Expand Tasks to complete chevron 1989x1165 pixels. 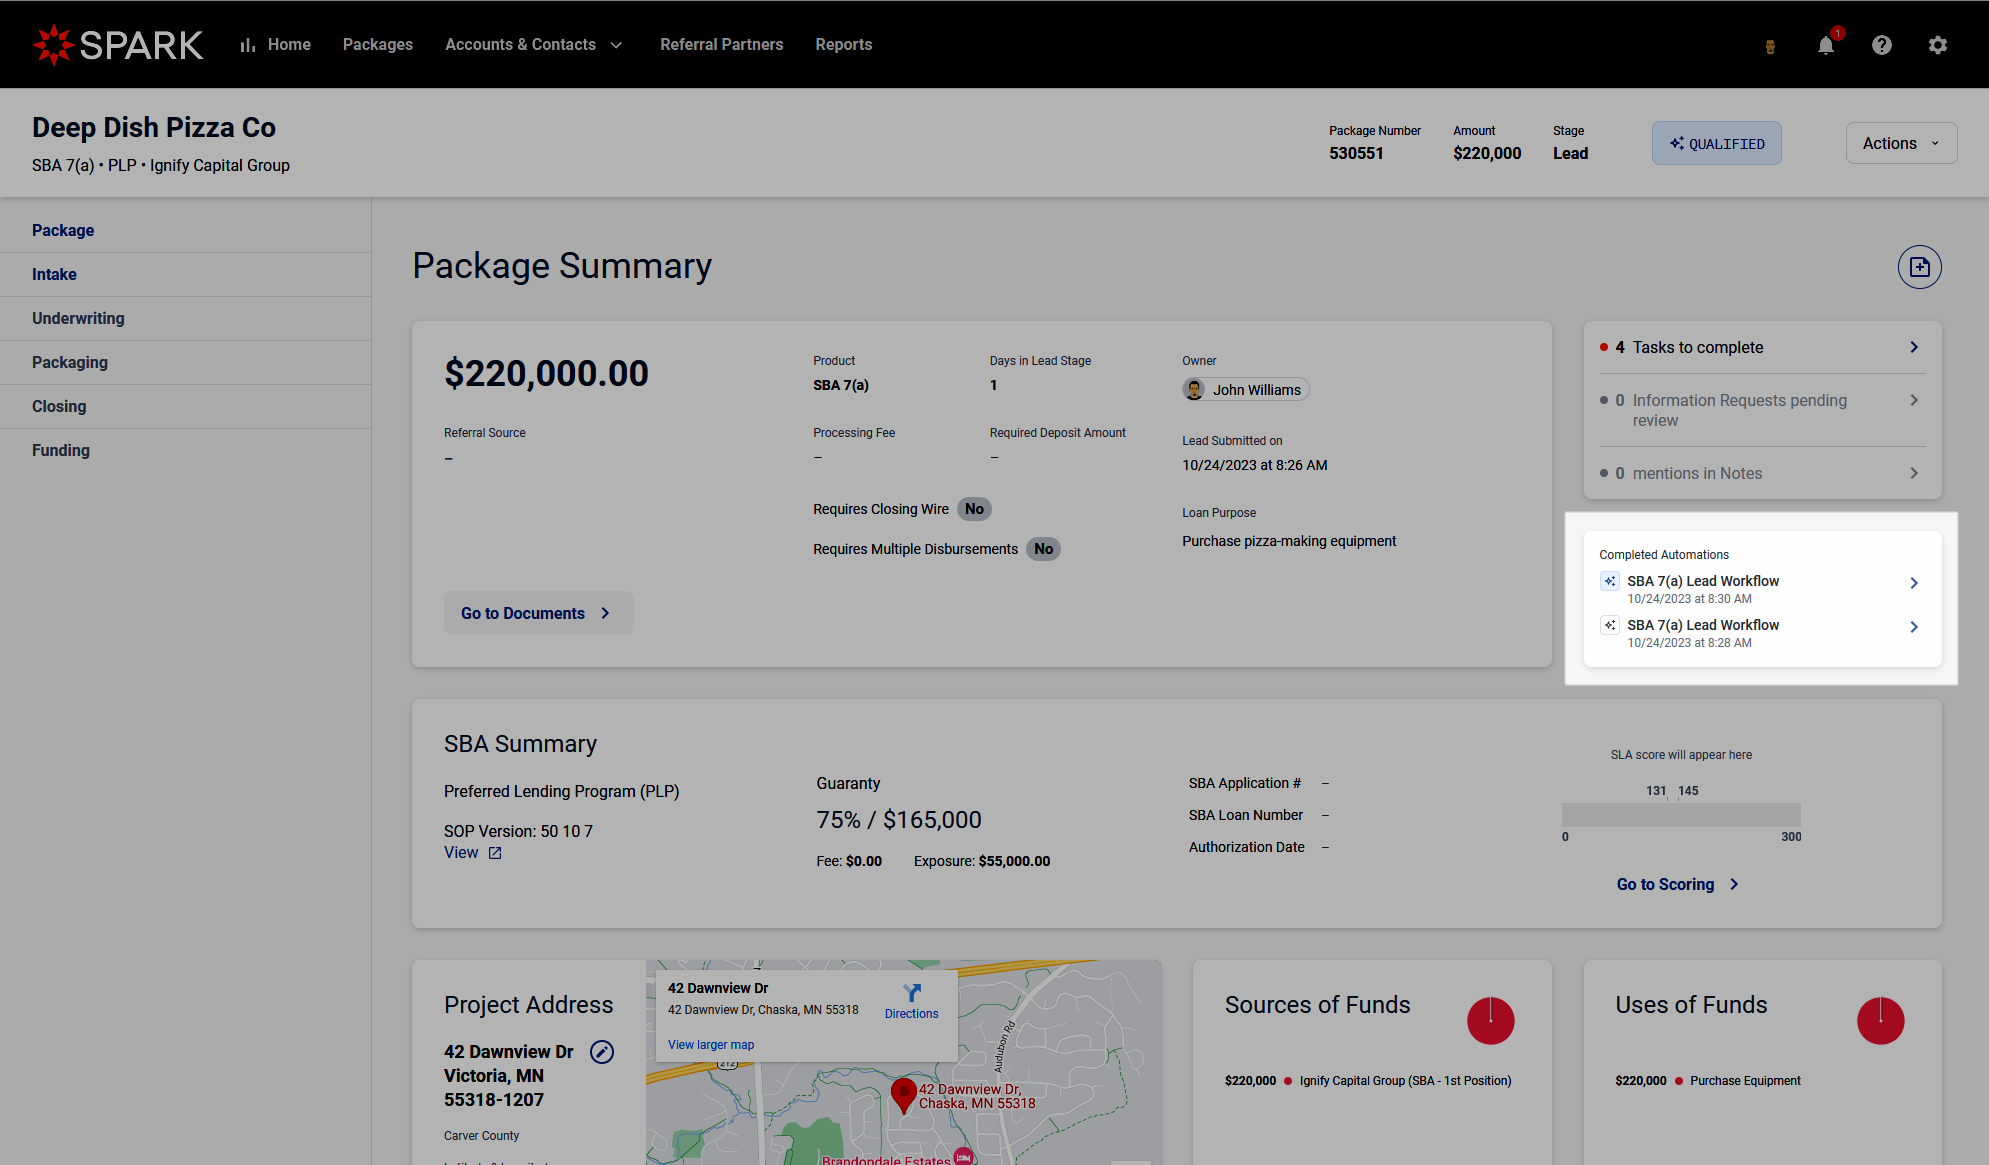(x=1914, y=347)
